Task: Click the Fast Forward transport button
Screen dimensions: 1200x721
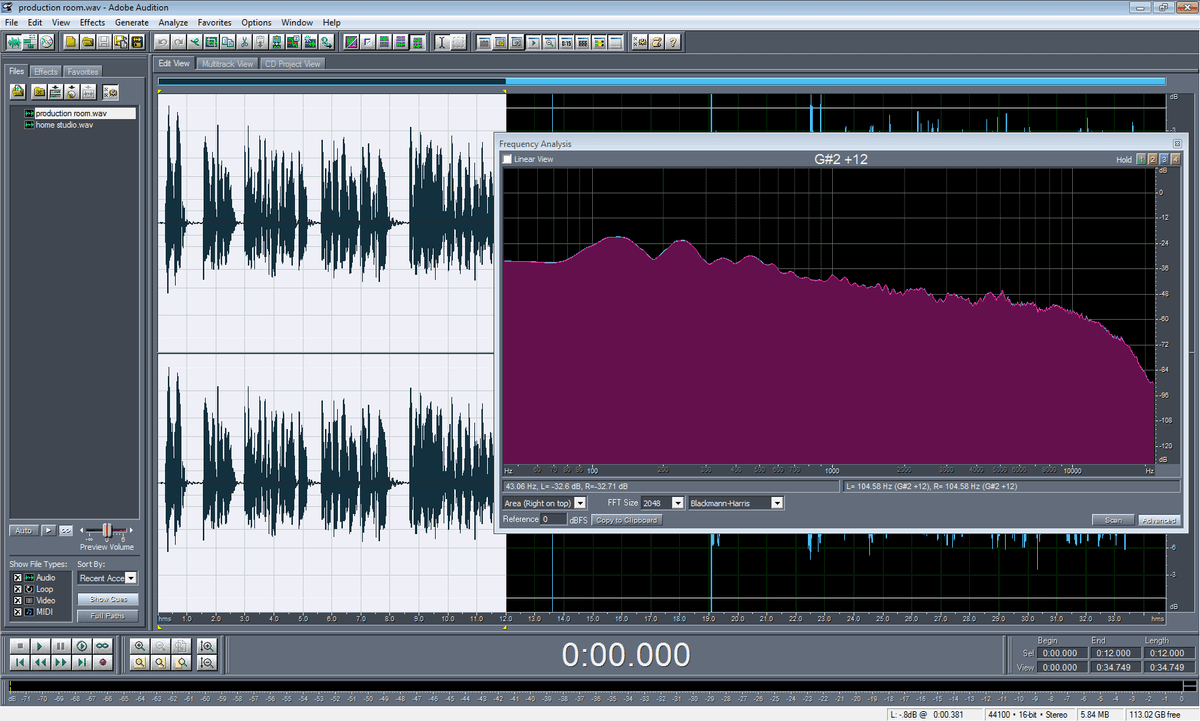Action: point(61,662)
